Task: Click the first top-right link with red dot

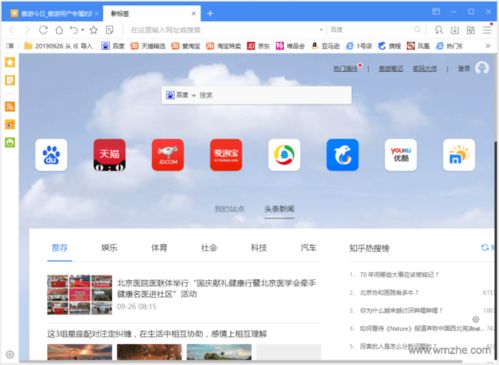Action: coord(346,69)
